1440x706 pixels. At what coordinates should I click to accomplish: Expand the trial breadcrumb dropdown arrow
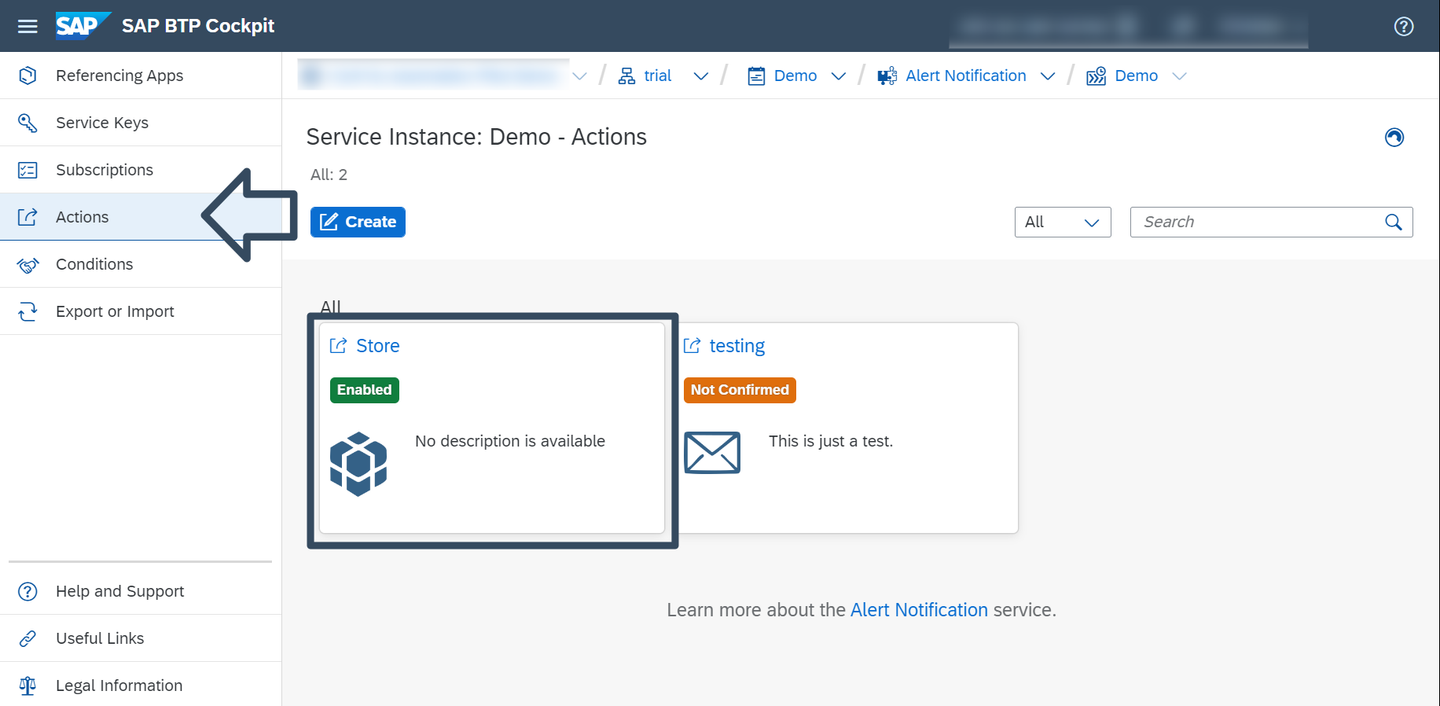(x=701, y=76)
